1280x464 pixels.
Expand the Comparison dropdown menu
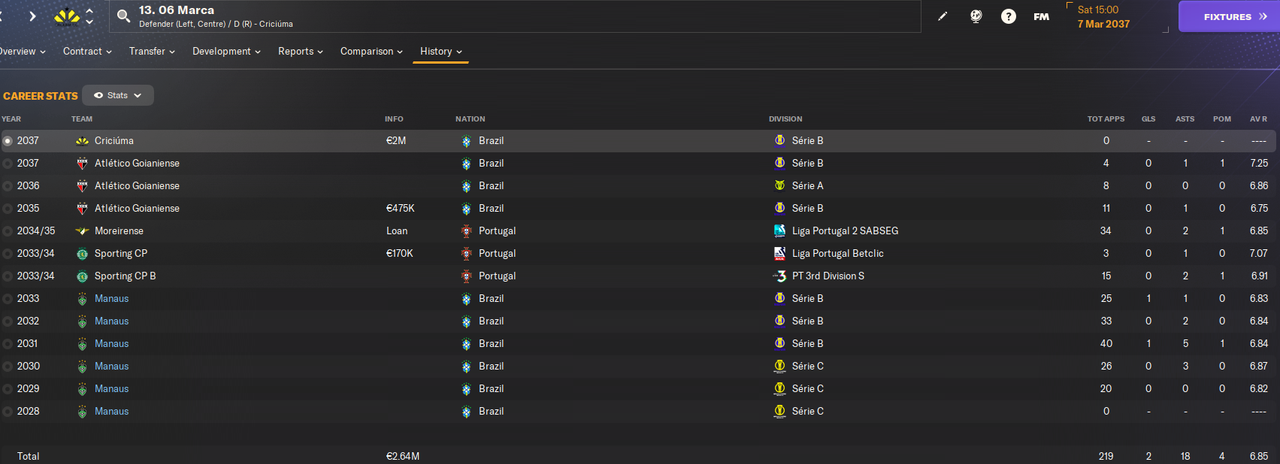click(372, 51)
